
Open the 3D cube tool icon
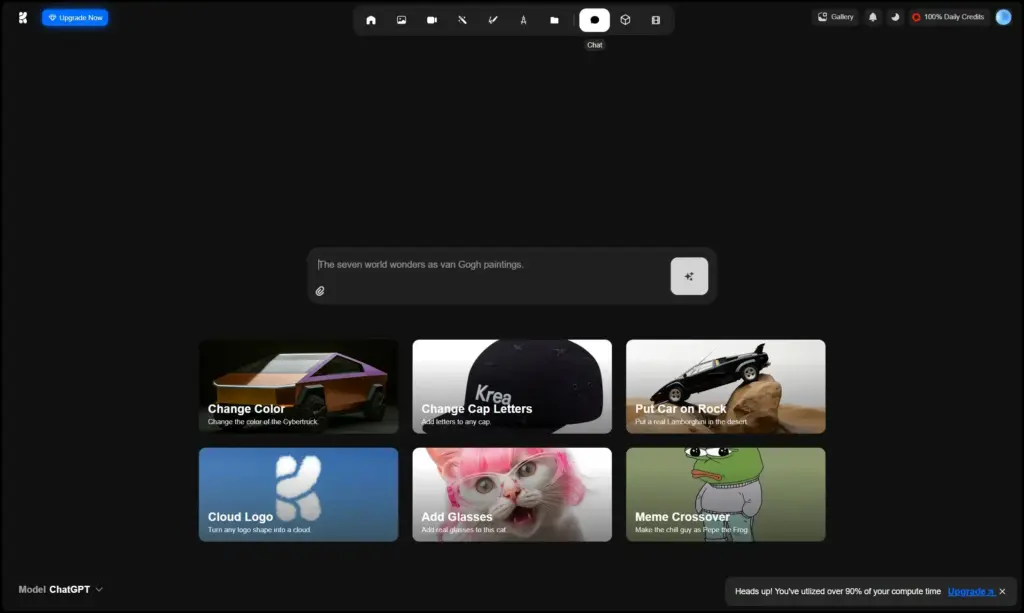[625, 20]
